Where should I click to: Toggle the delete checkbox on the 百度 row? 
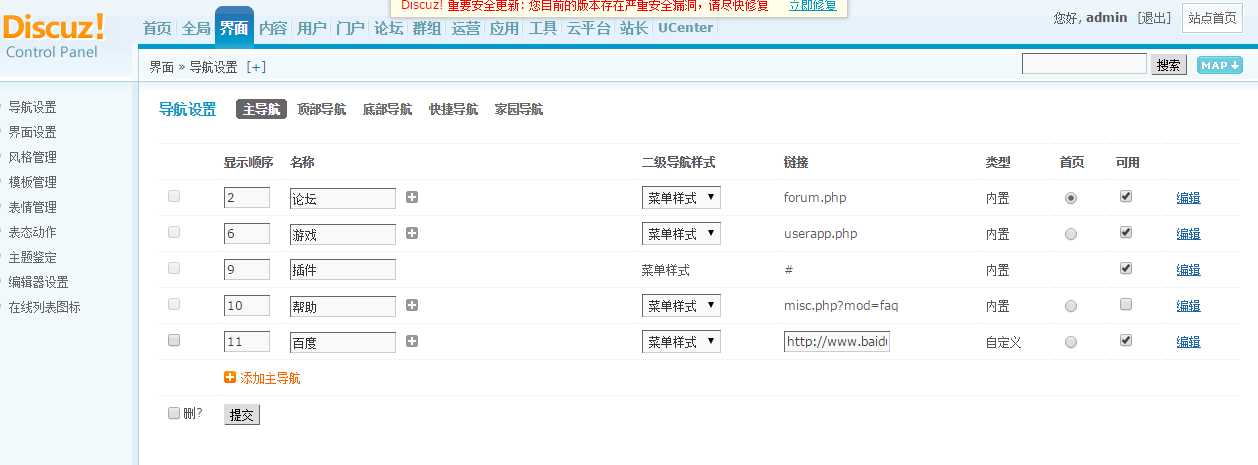[x=174, y=340]
